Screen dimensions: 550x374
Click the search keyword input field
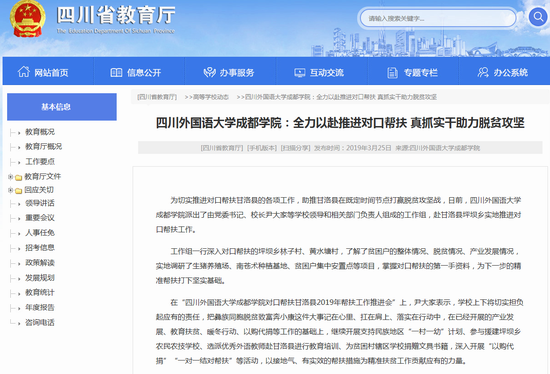pyautogui.click(x=438, y=18)
